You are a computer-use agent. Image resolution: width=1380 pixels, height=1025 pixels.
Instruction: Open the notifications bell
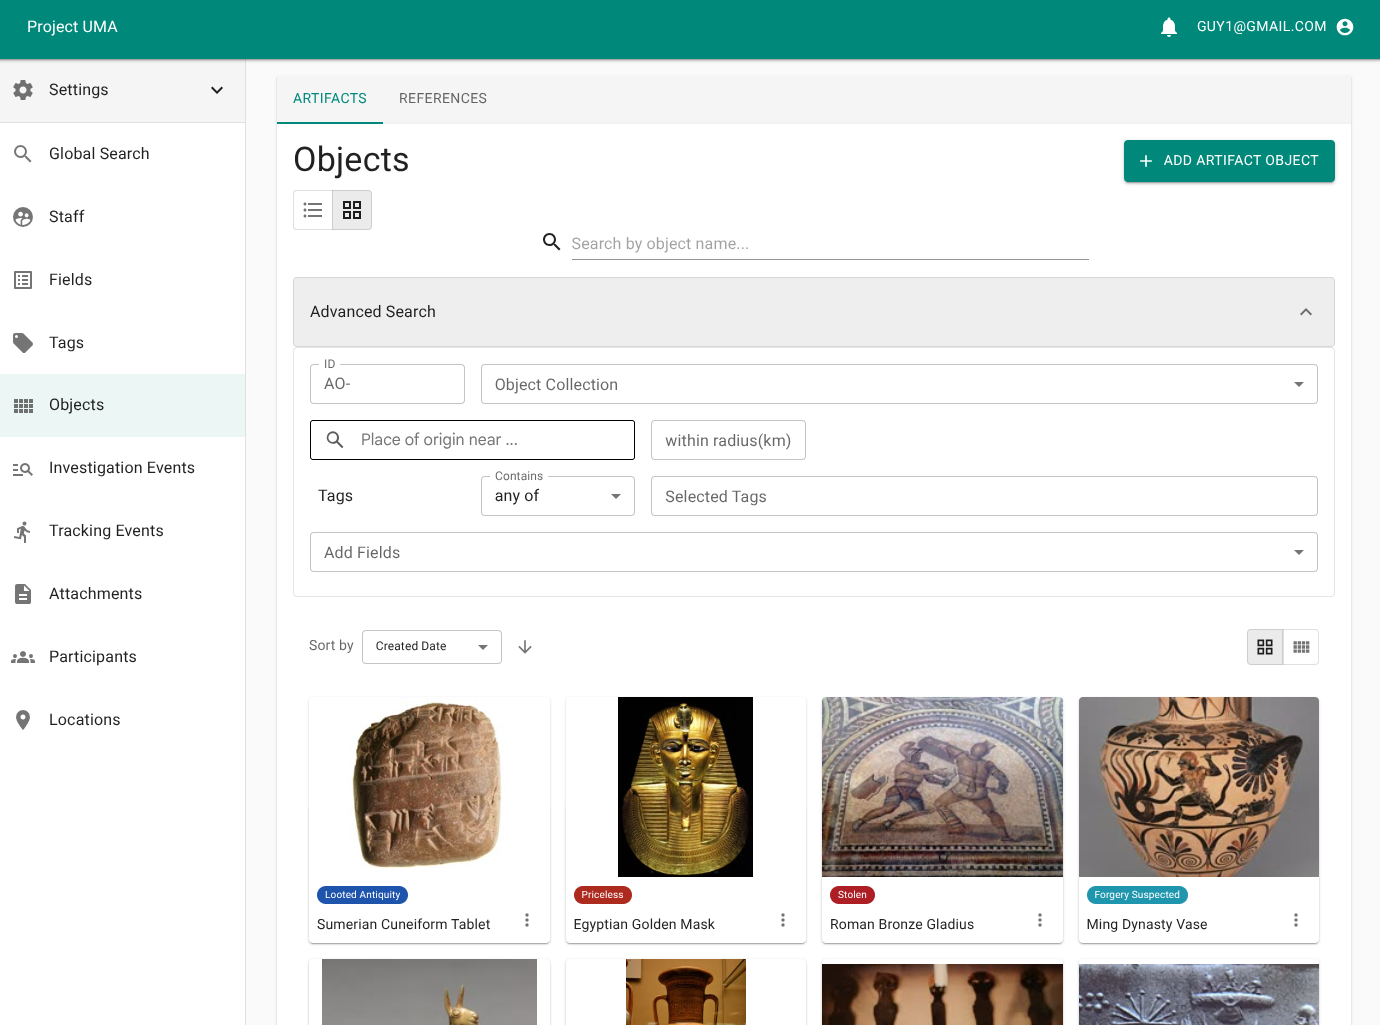1169,27
